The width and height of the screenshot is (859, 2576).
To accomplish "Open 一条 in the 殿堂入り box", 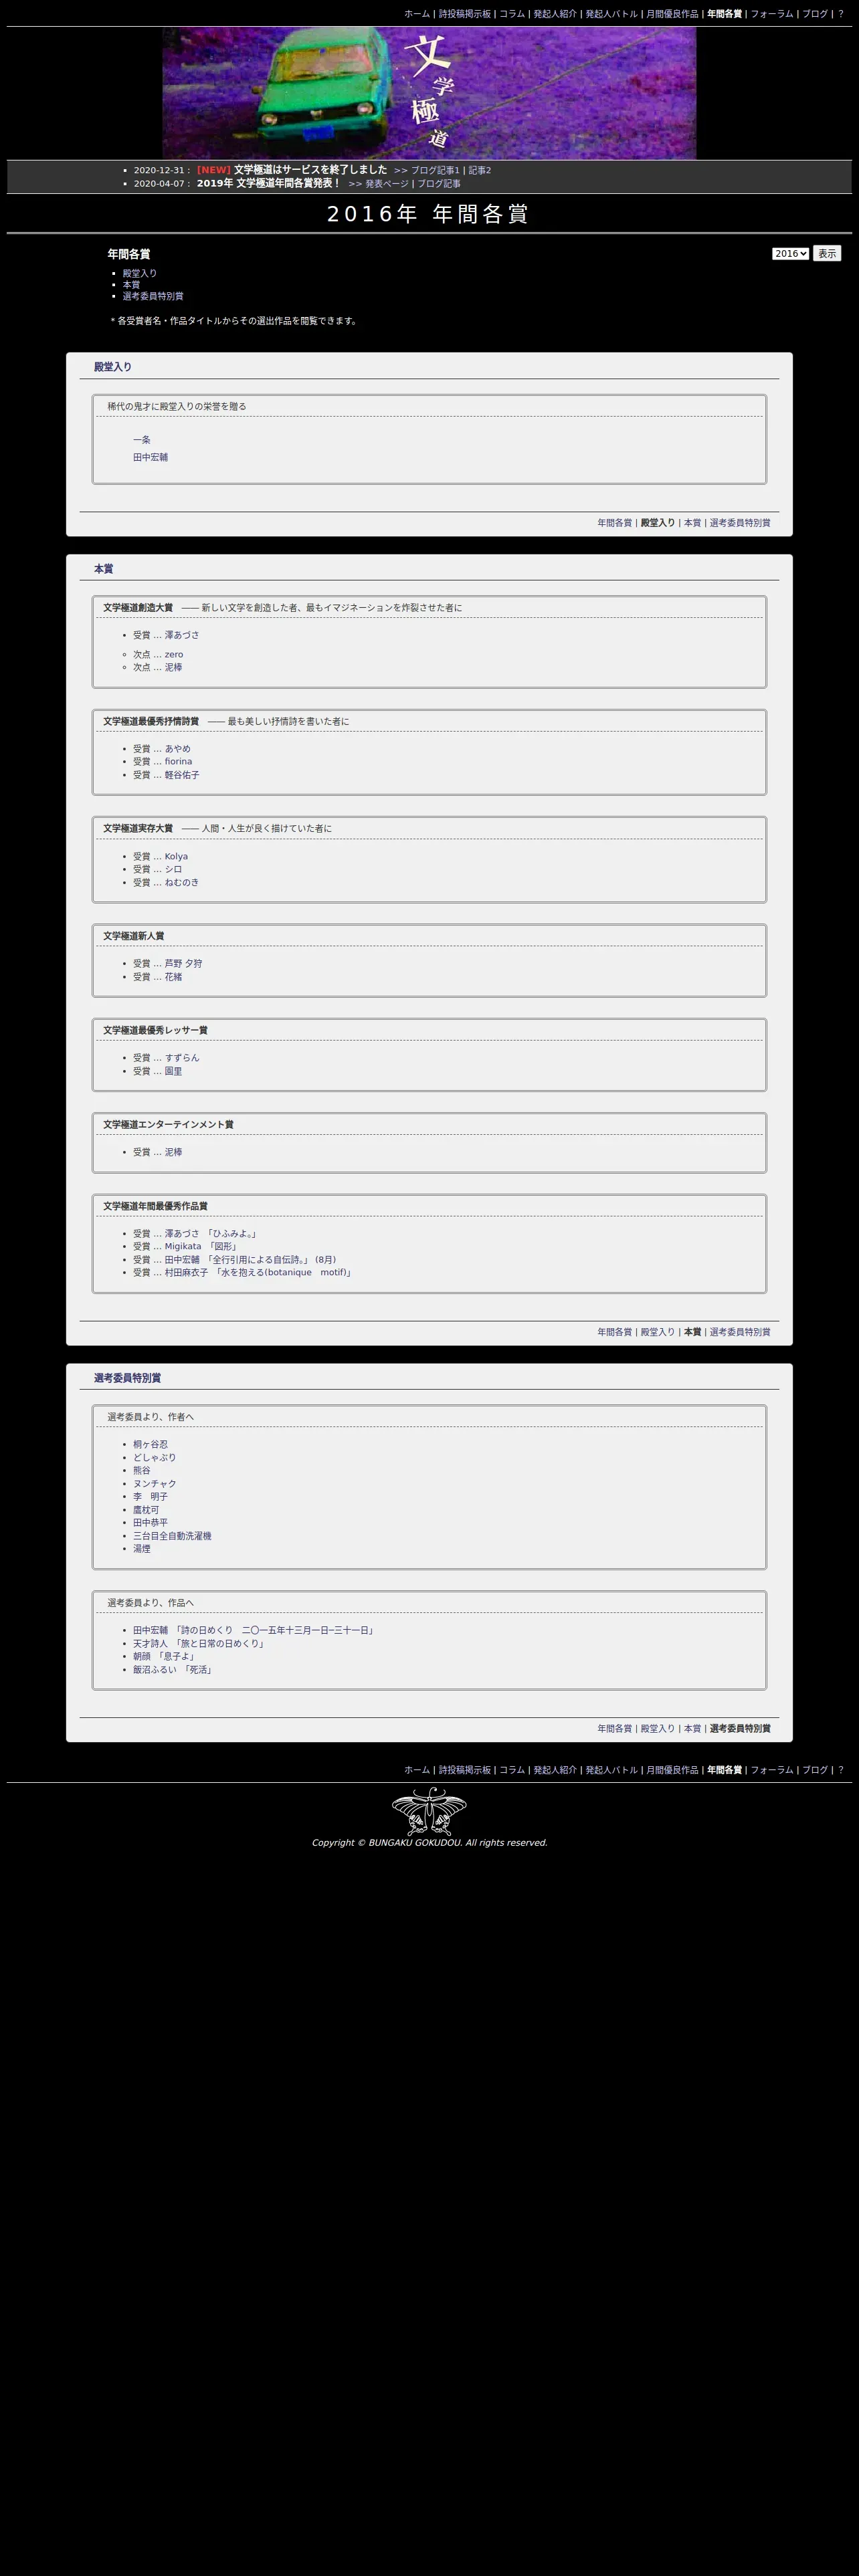I will pos(142,440).
